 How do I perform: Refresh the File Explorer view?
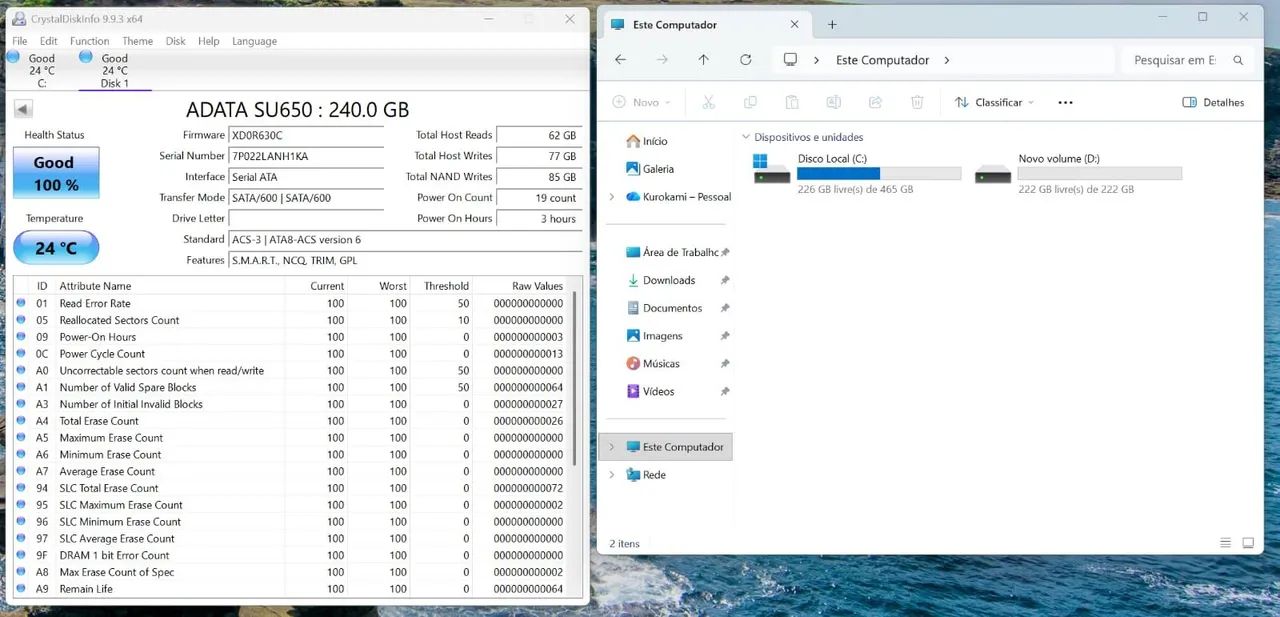(x=746, y=60)
